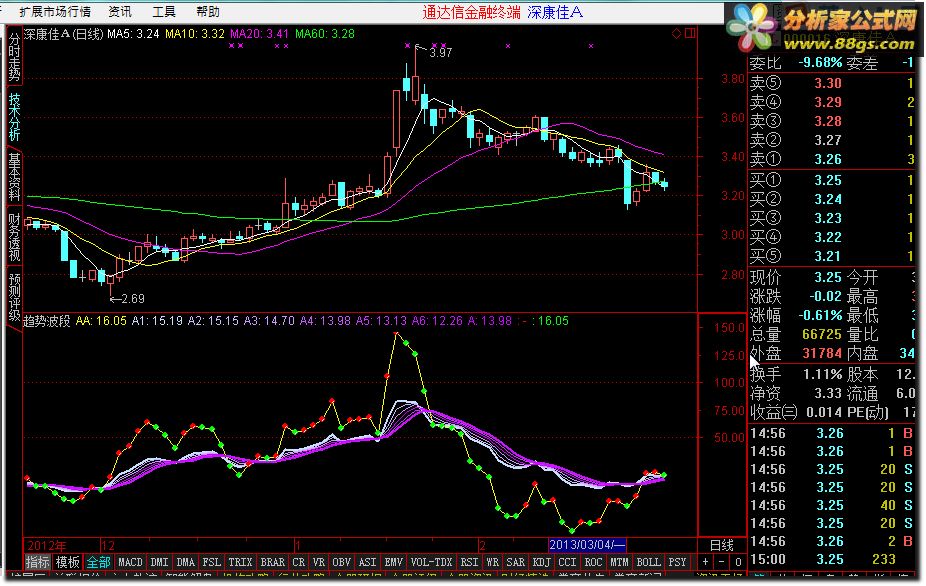Click the 2.69 low price marker
The height and width of the screenshot is (586, 926).
[x=133, y=299]
